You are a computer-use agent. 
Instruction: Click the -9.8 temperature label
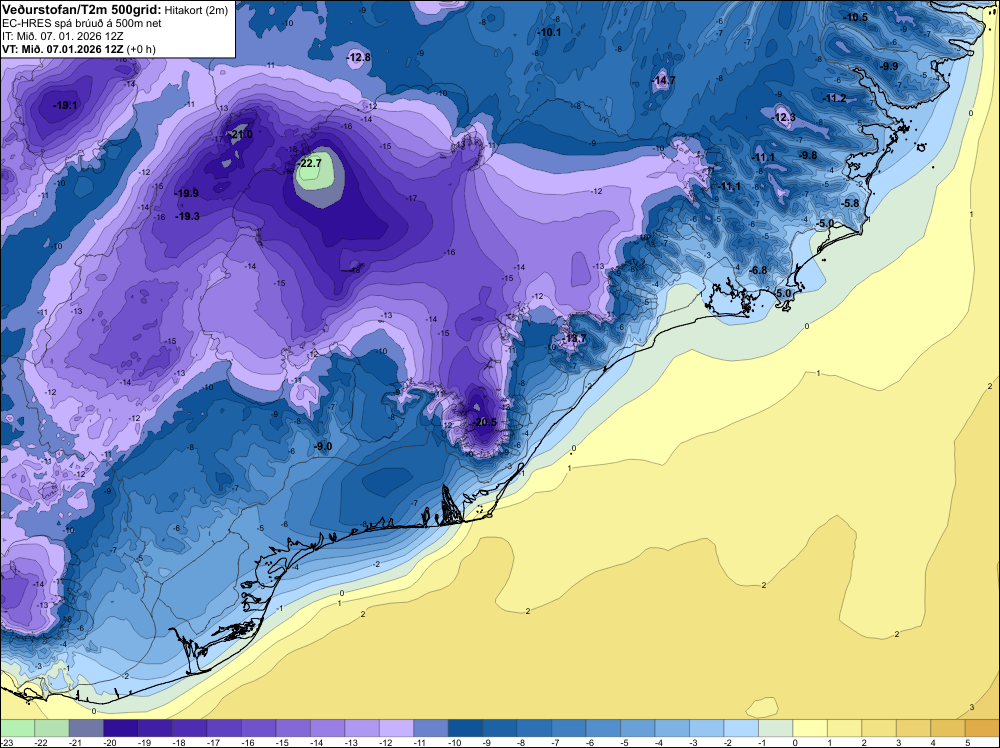pos(808,156)
